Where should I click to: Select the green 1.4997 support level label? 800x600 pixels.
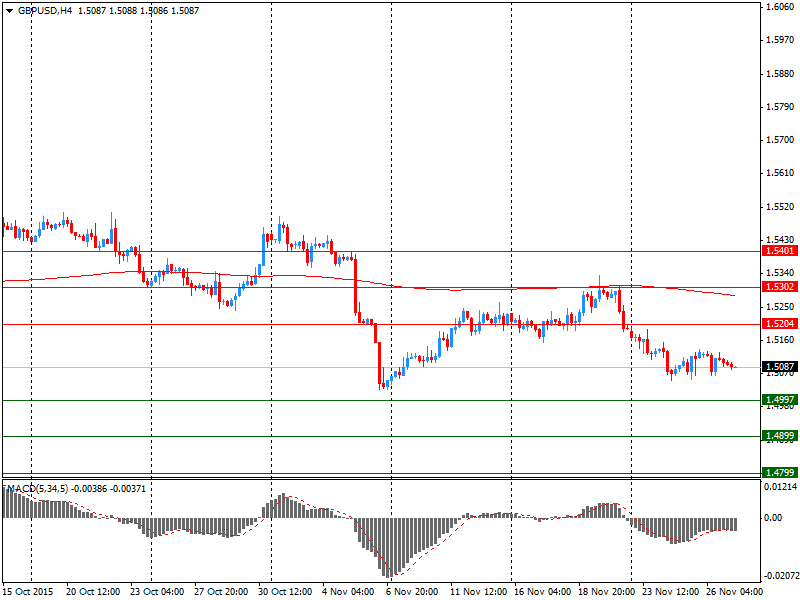780,399
